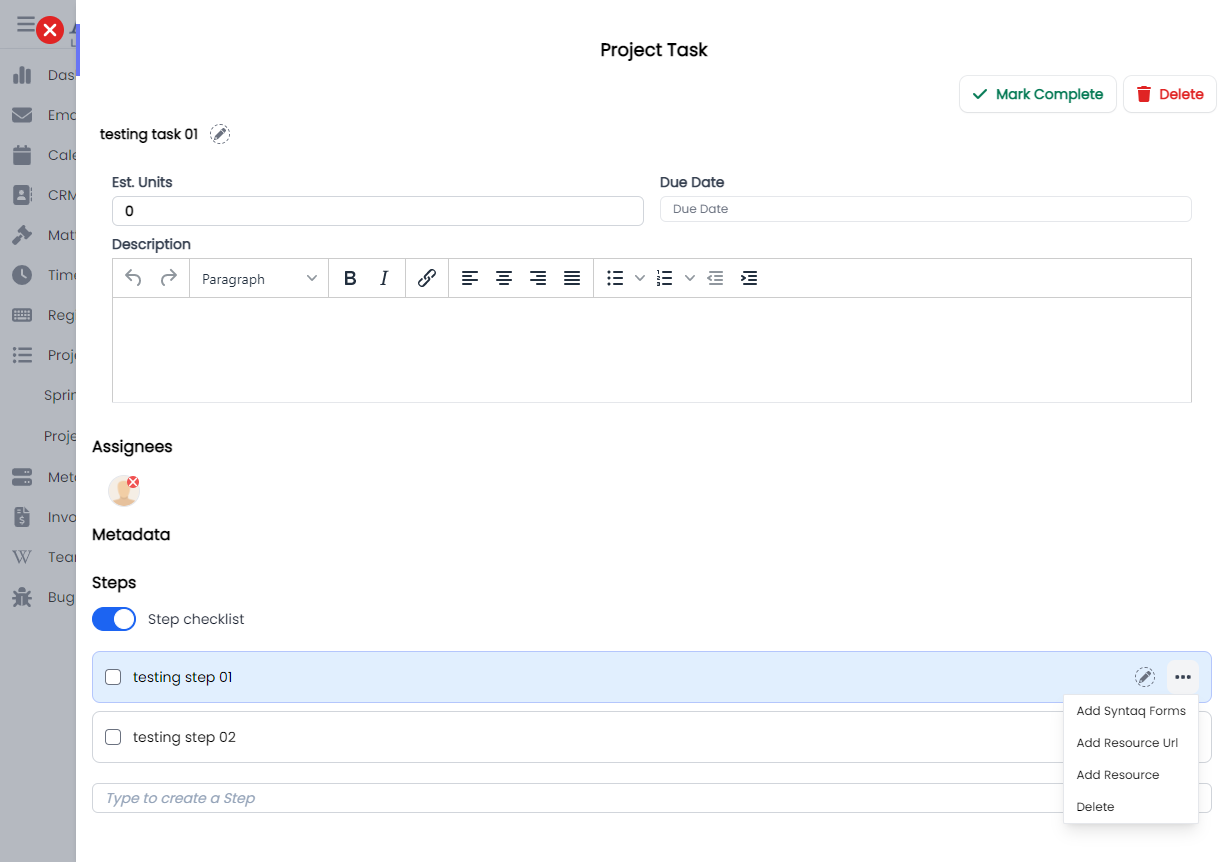Increase indent in the description editor
Screen dimensions: 1228x862
(x=749, y=279)
